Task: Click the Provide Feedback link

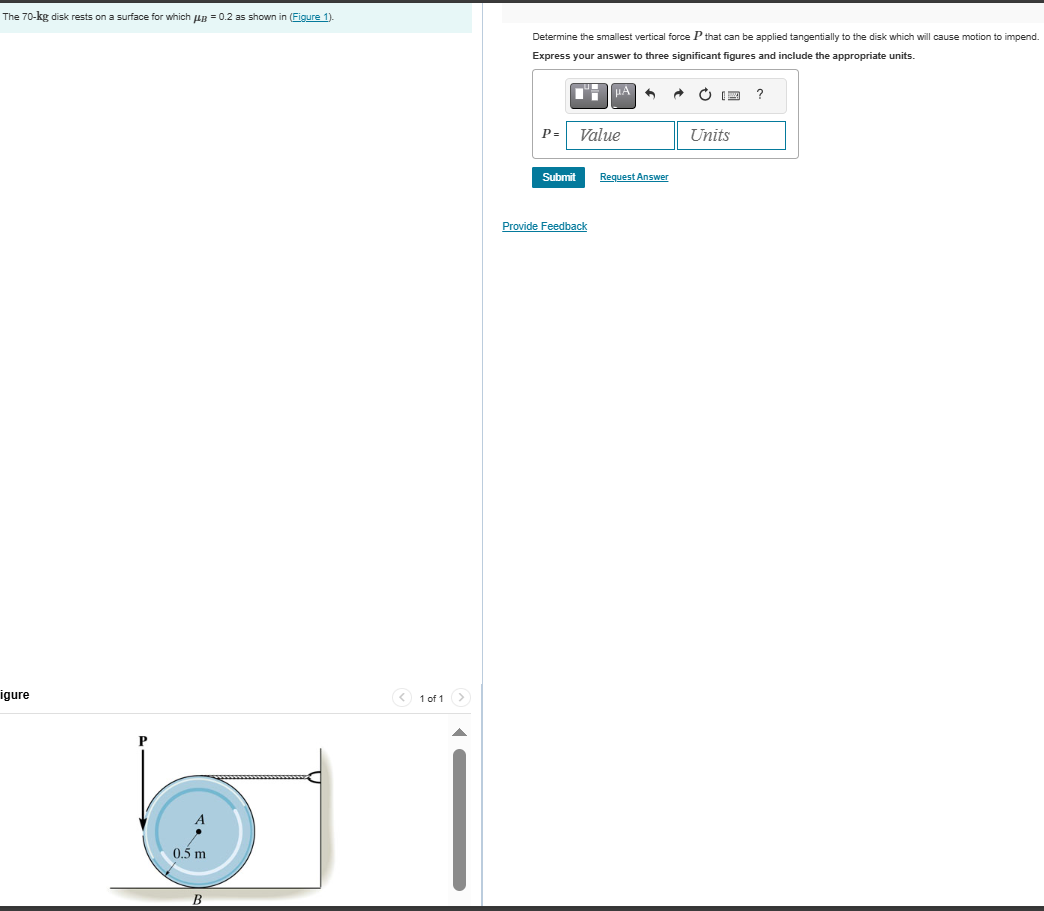Action: point(544,226)
